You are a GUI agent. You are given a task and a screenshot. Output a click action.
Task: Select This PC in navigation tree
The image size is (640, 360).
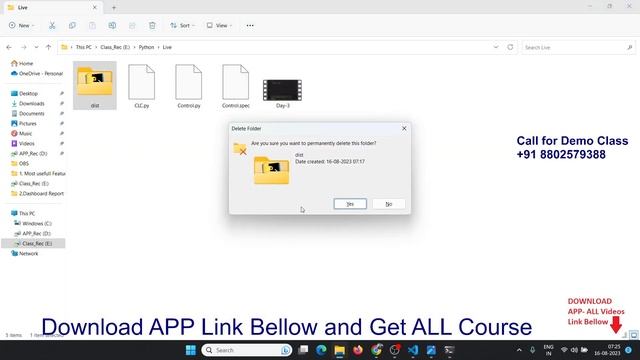(x=23, y=213)
